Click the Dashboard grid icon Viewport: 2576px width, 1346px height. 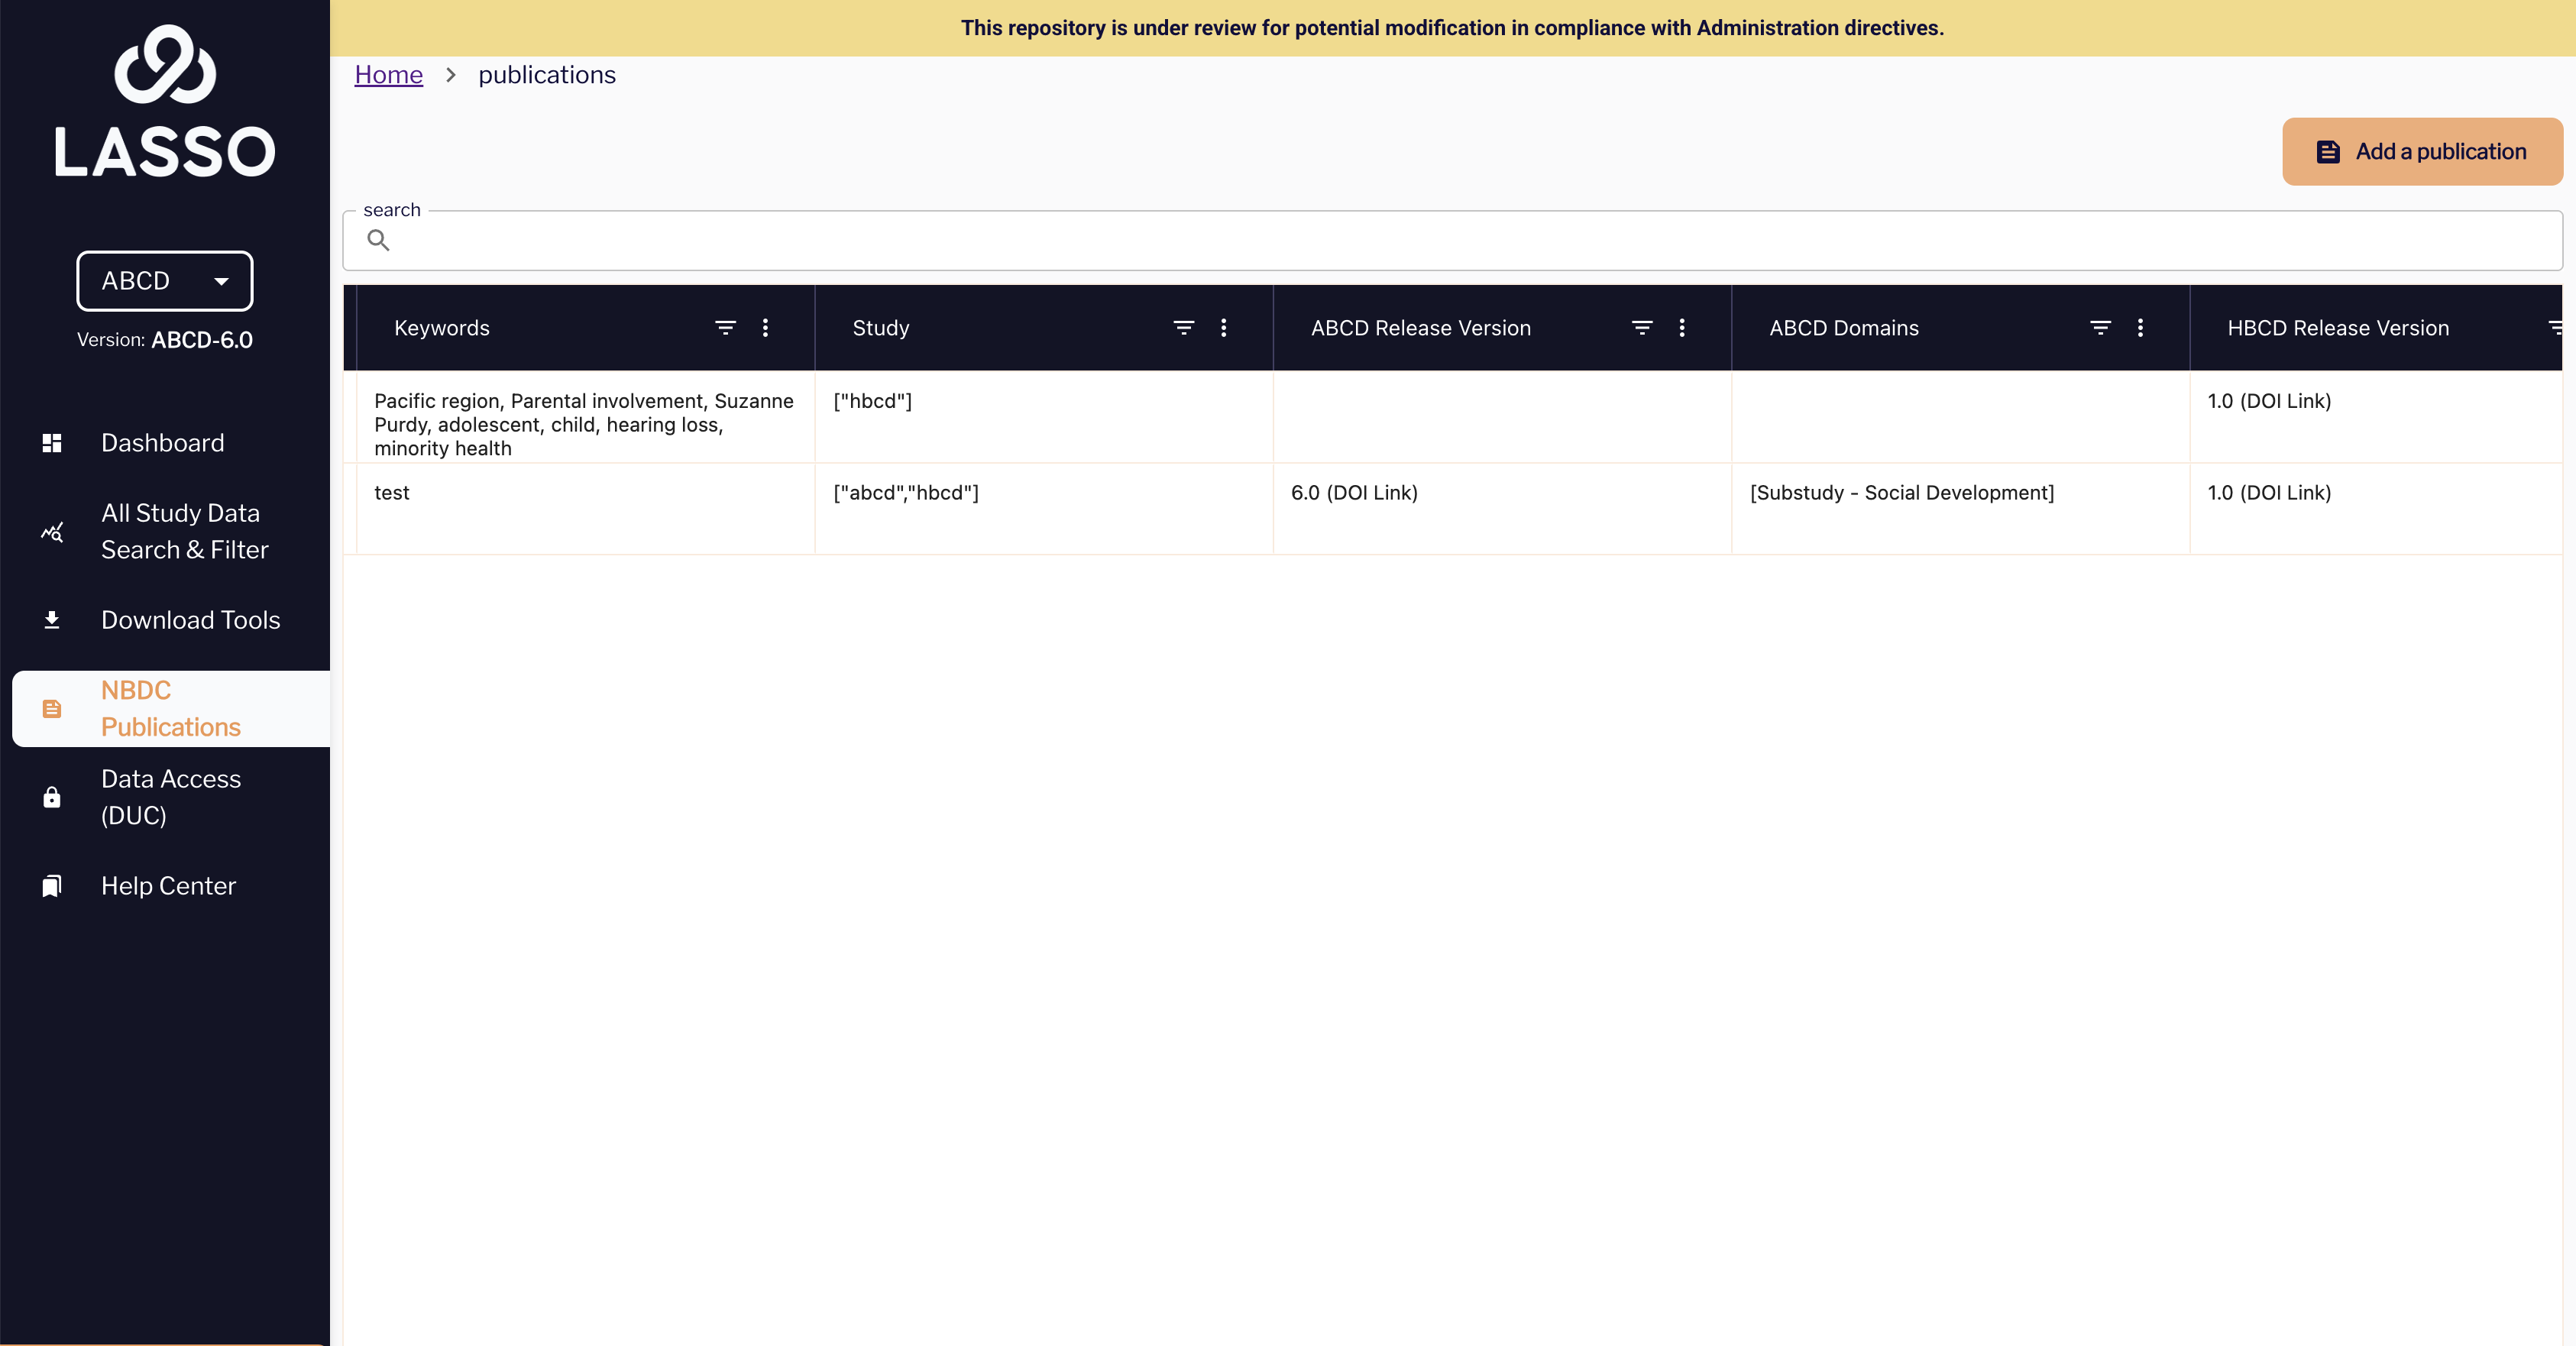(x=52, y=443)
